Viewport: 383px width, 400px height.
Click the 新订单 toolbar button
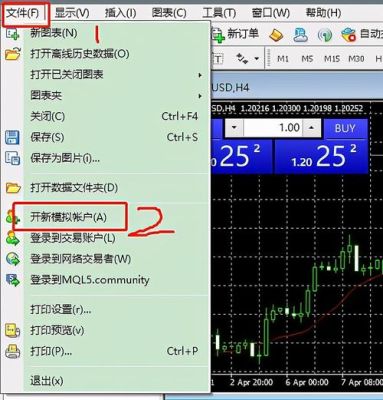coord(236,34)
